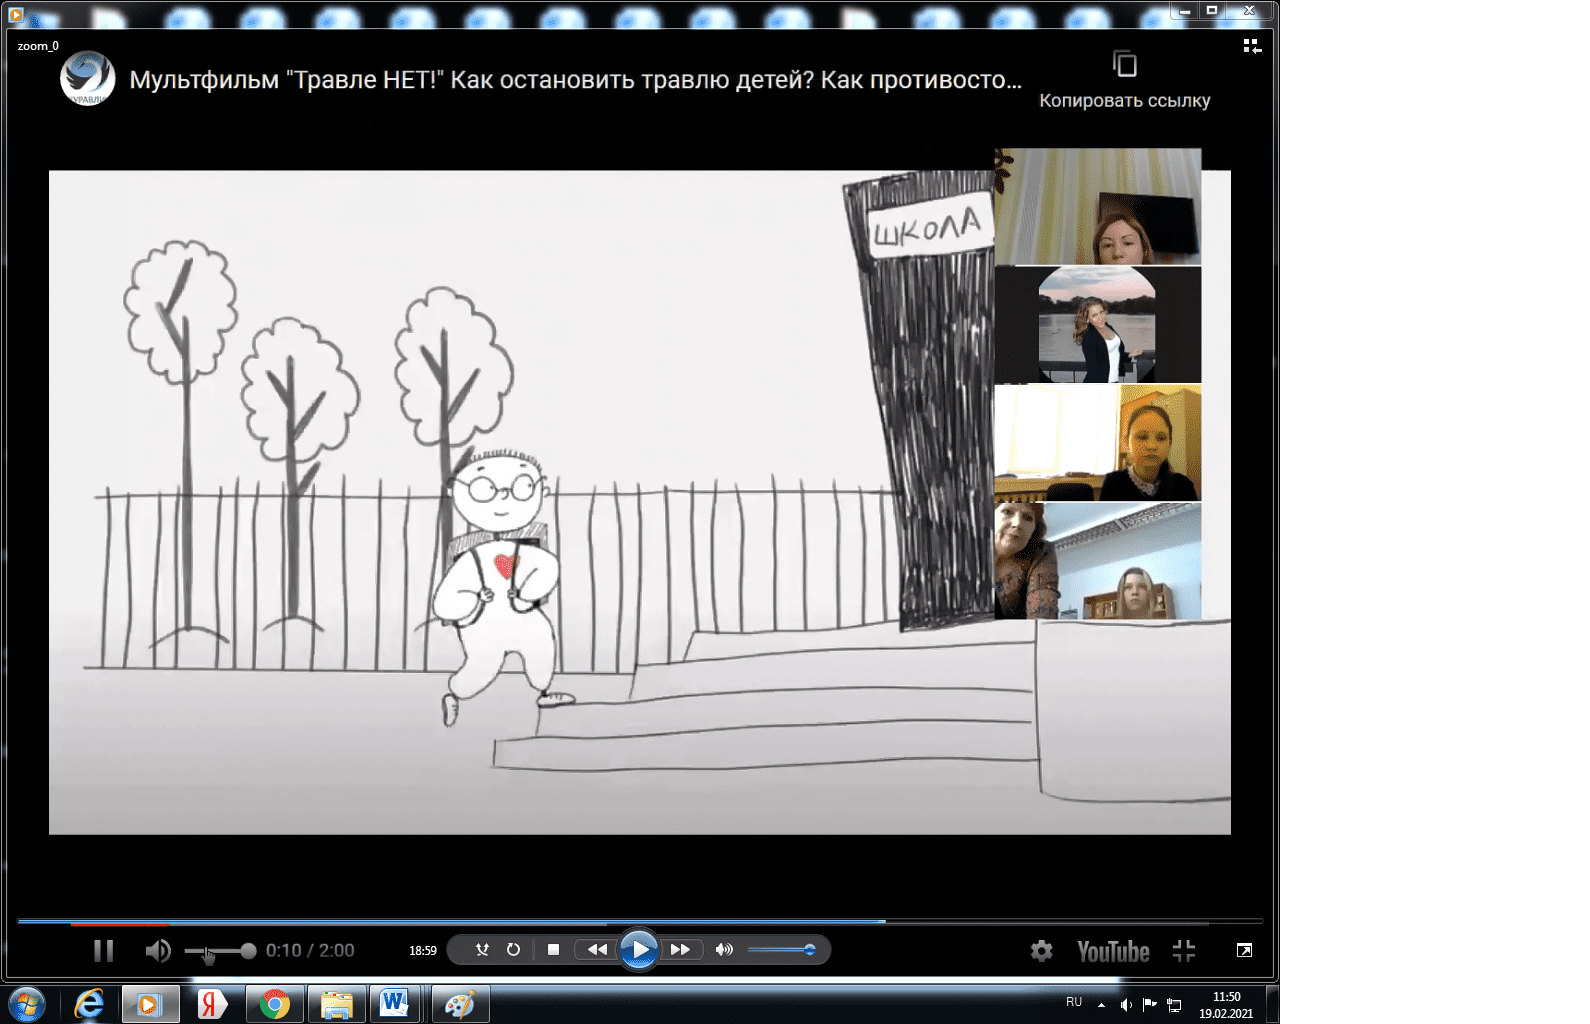Open YouTube player settings gear
Viewport: 1590px width, 1024px height.
[1042, 951]
